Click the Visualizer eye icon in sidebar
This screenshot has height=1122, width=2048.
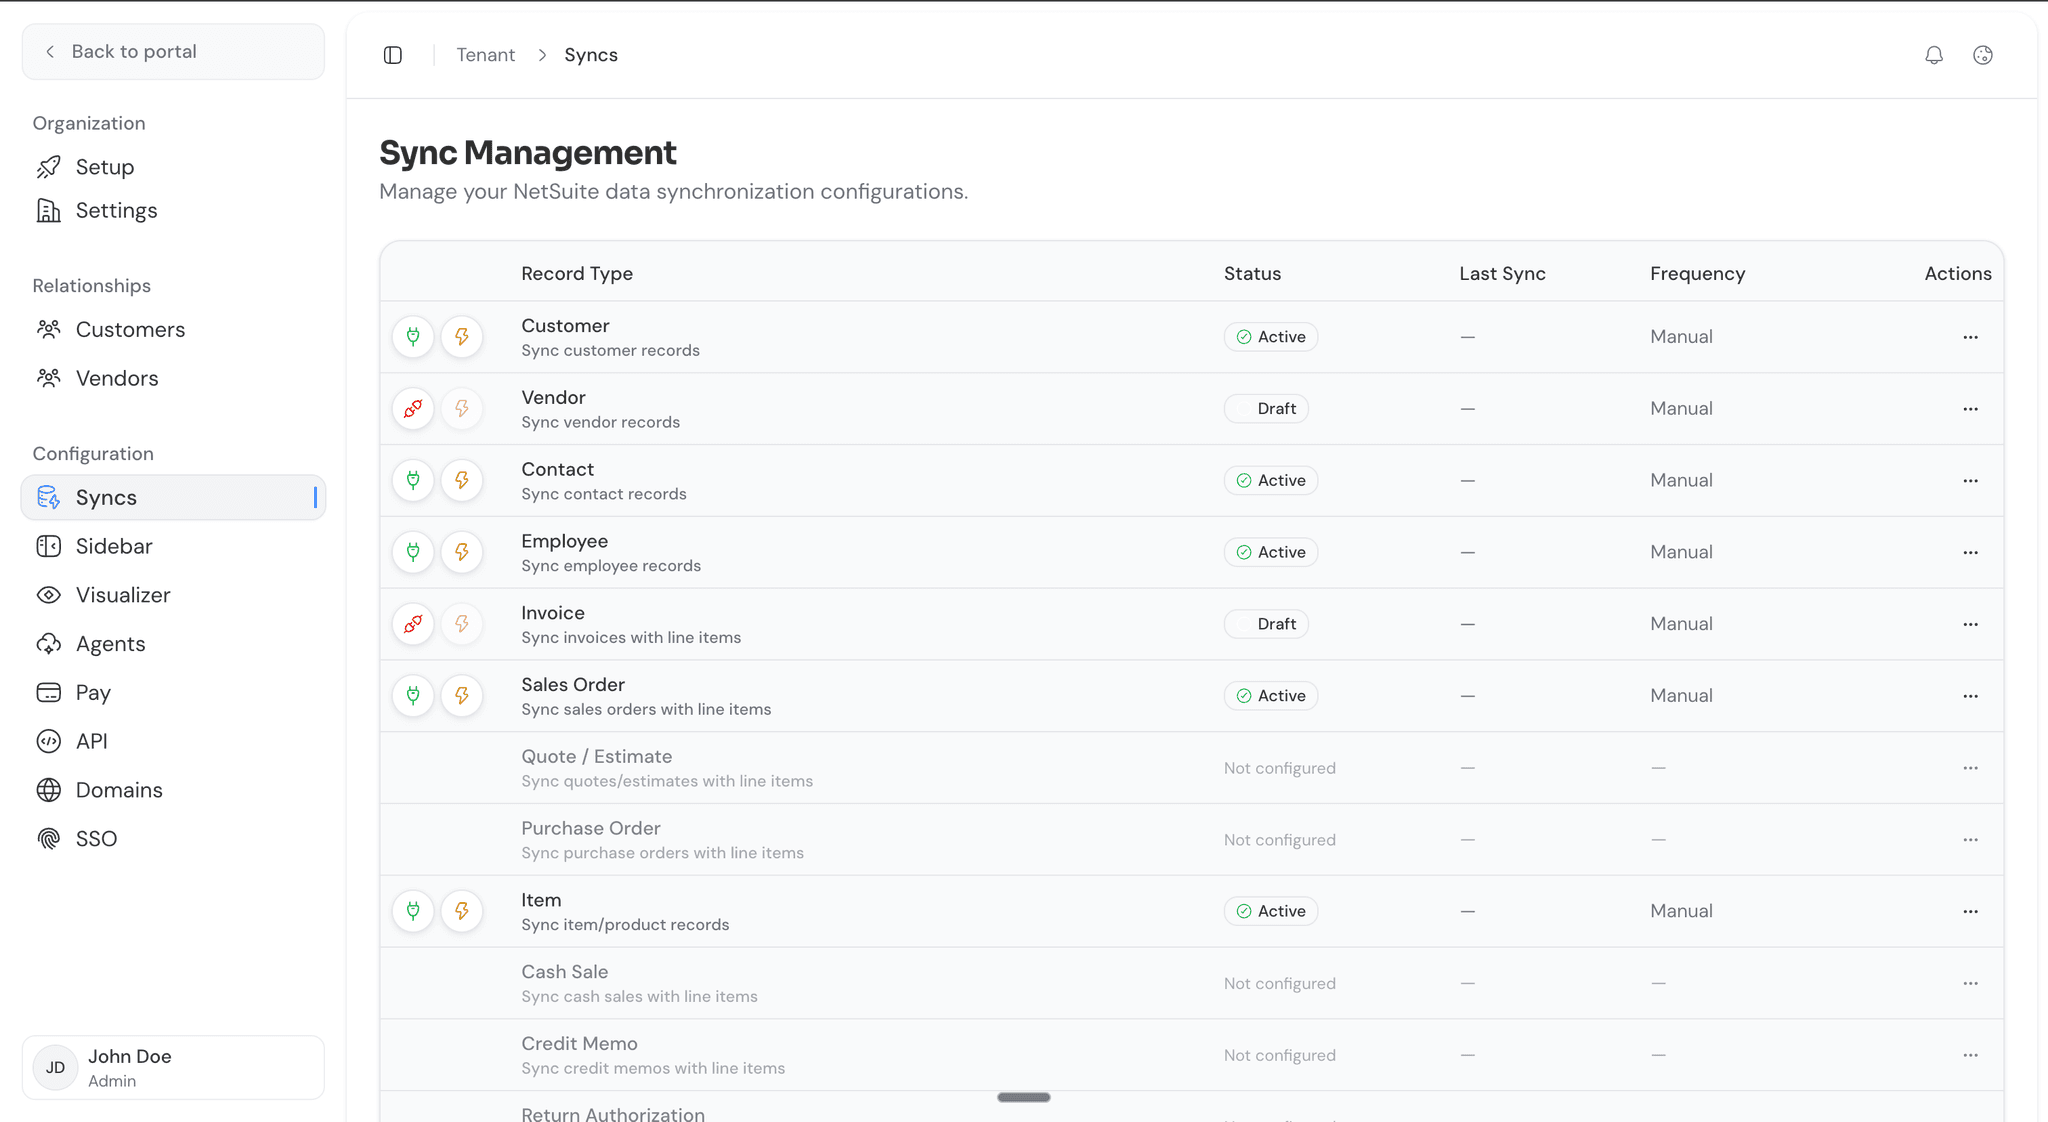48,595
